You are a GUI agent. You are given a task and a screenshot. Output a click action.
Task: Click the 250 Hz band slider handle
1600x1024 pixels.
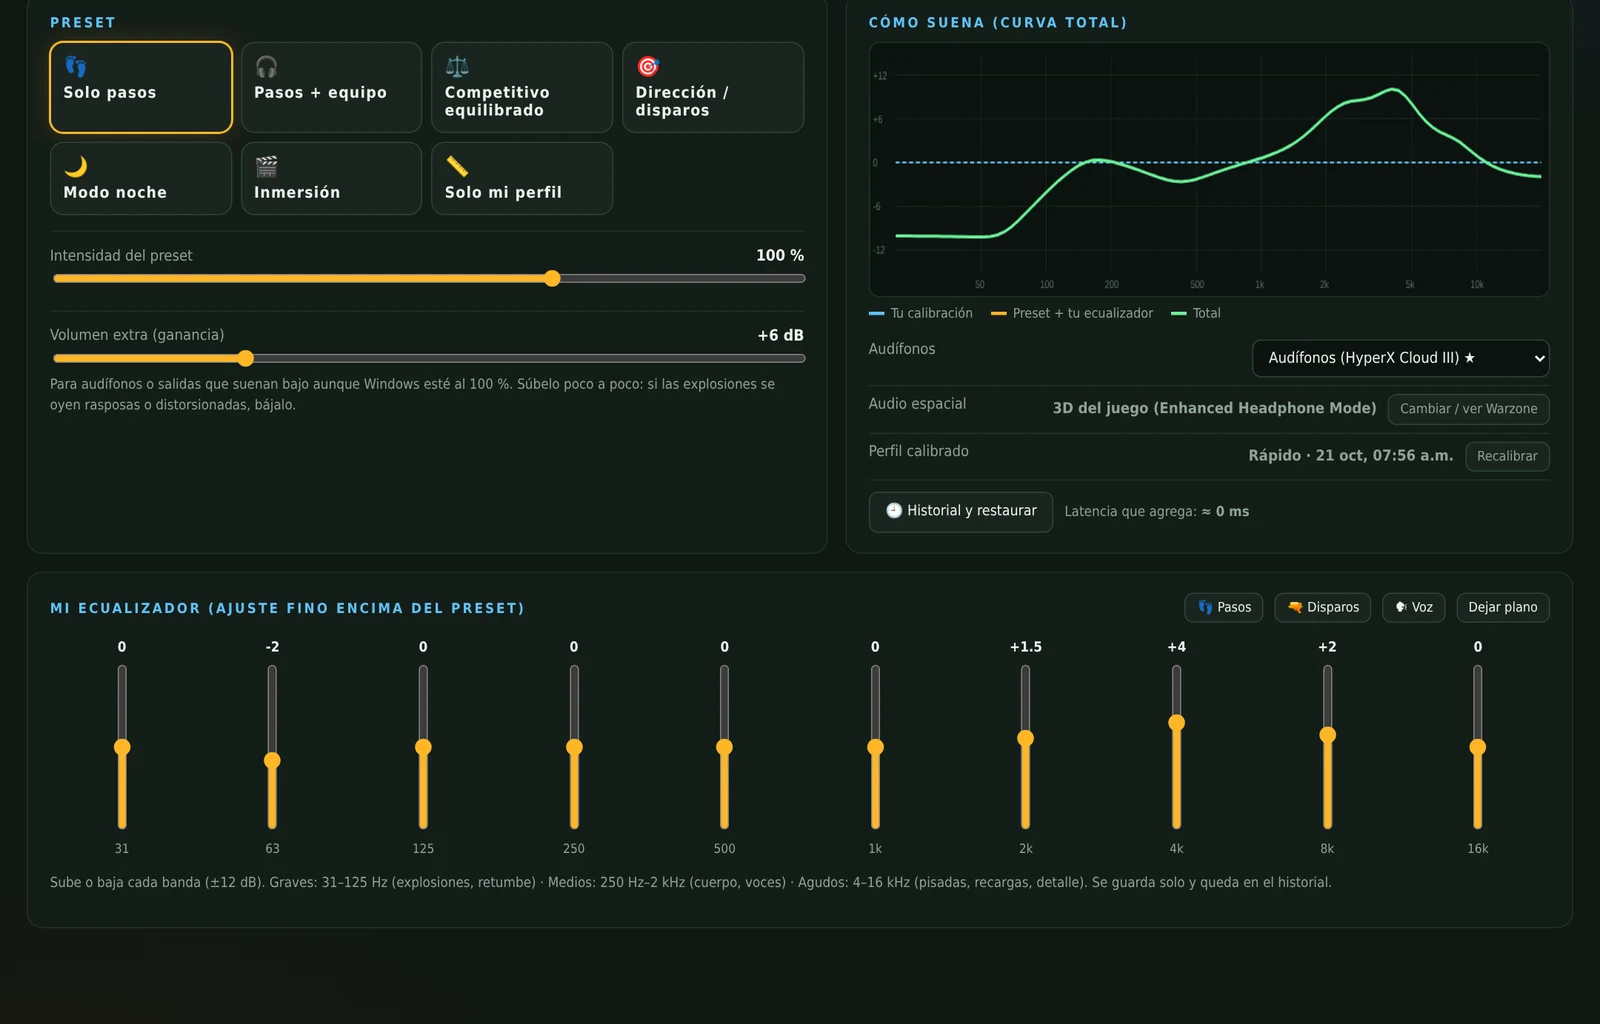click(574, 747)
